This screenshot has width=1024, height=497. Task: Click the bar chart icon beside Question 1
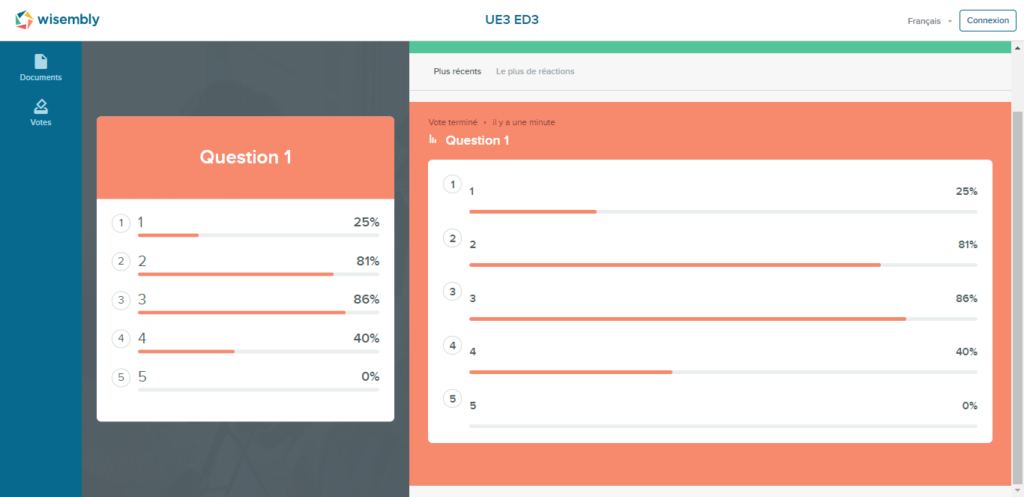pos(432,139)
